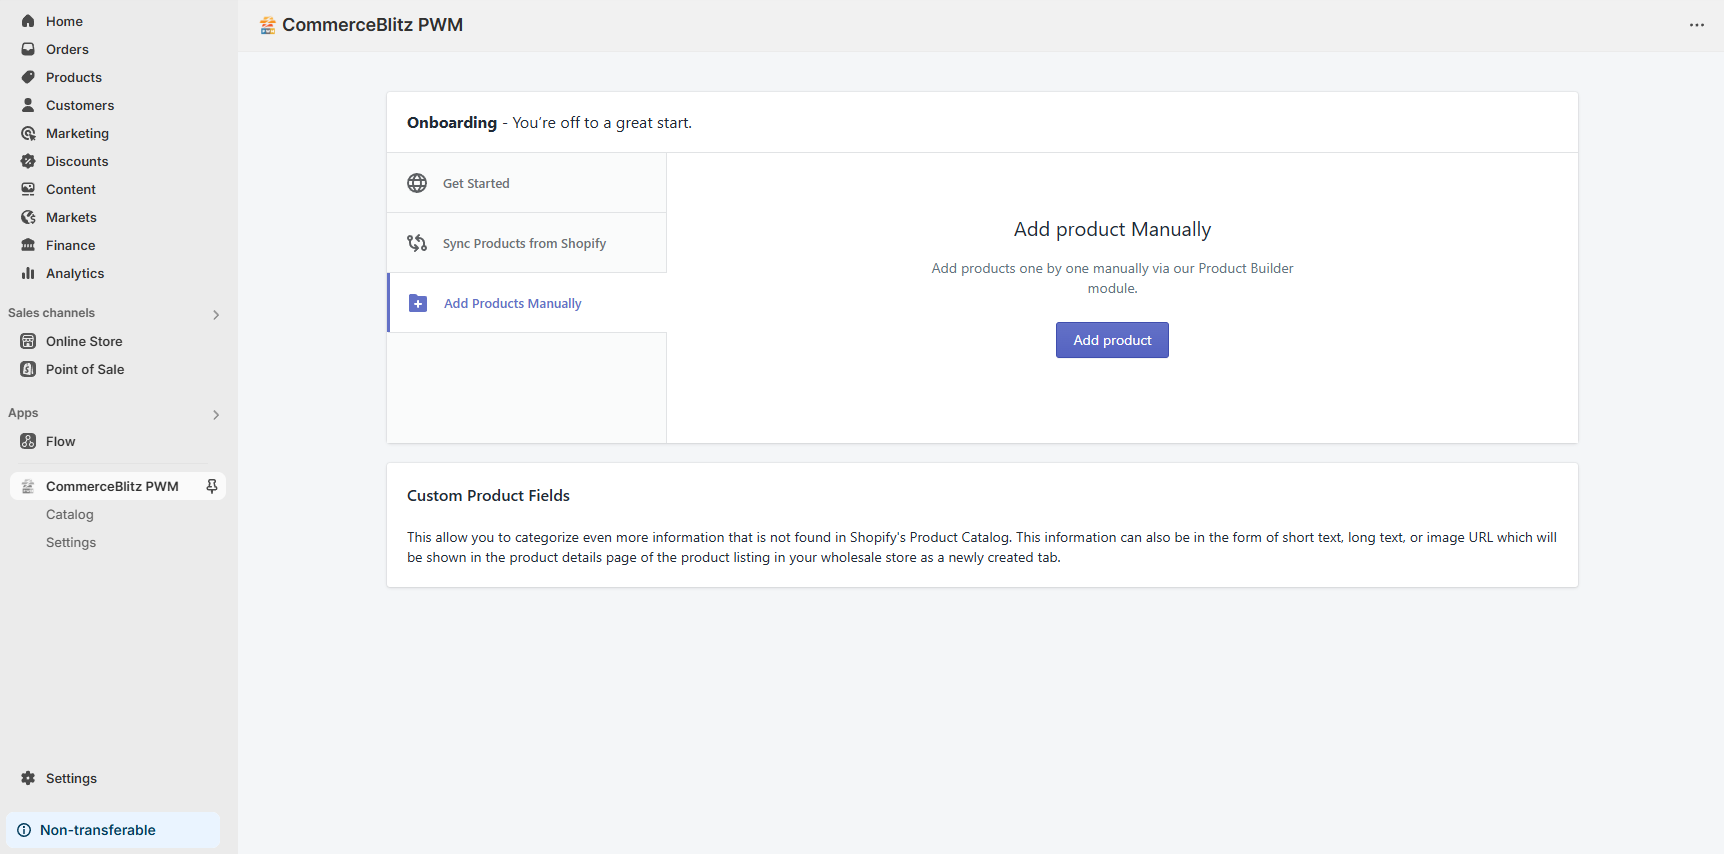
Task: Click the Point of Sale bag icon
Action: point(28,369)
